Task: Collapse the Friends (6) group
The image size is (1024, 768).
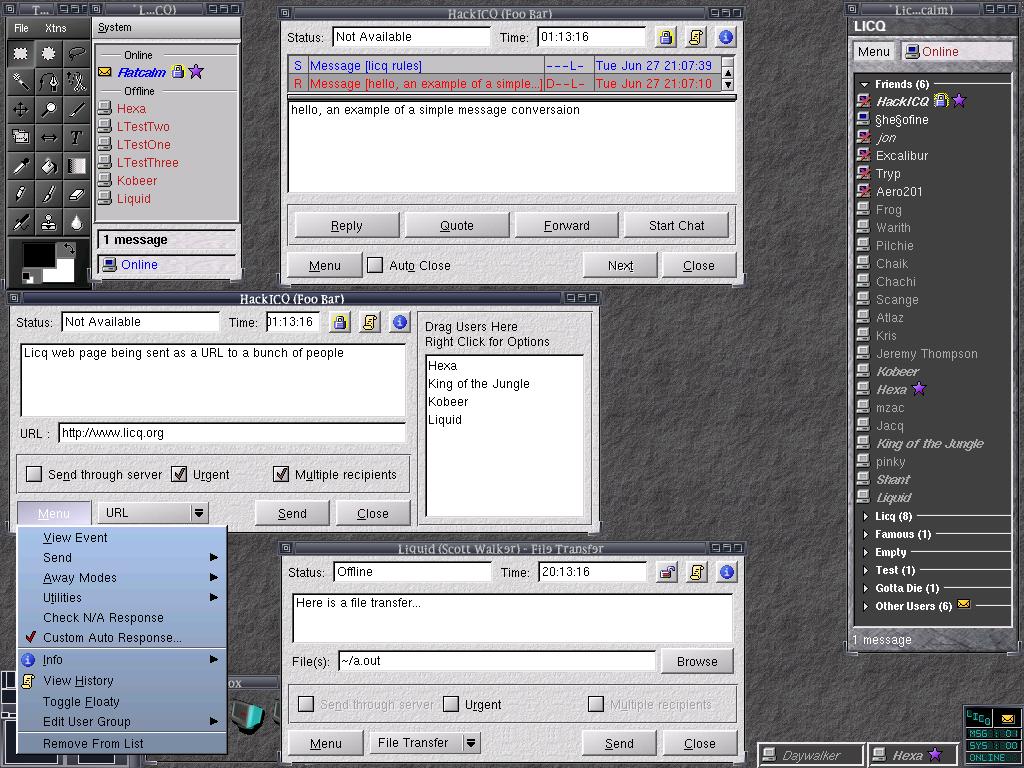Action: click(x=865, y=84)
